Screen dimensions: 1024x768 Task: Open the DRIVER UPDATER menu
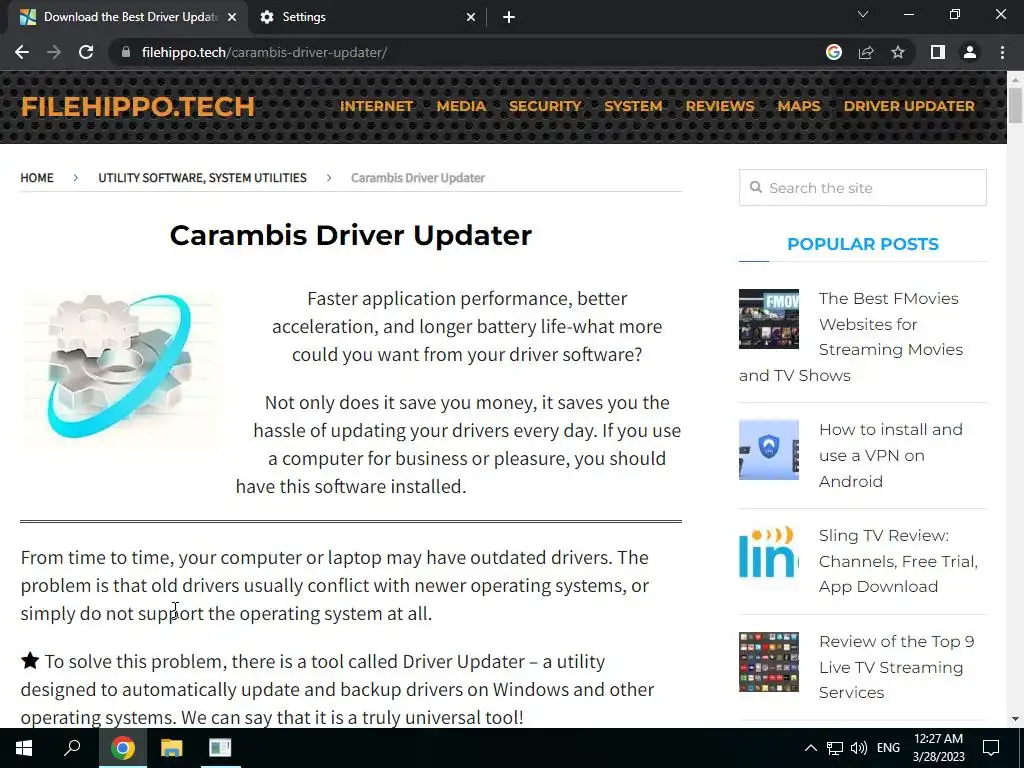pyautogui.click(x=909, y=106)
